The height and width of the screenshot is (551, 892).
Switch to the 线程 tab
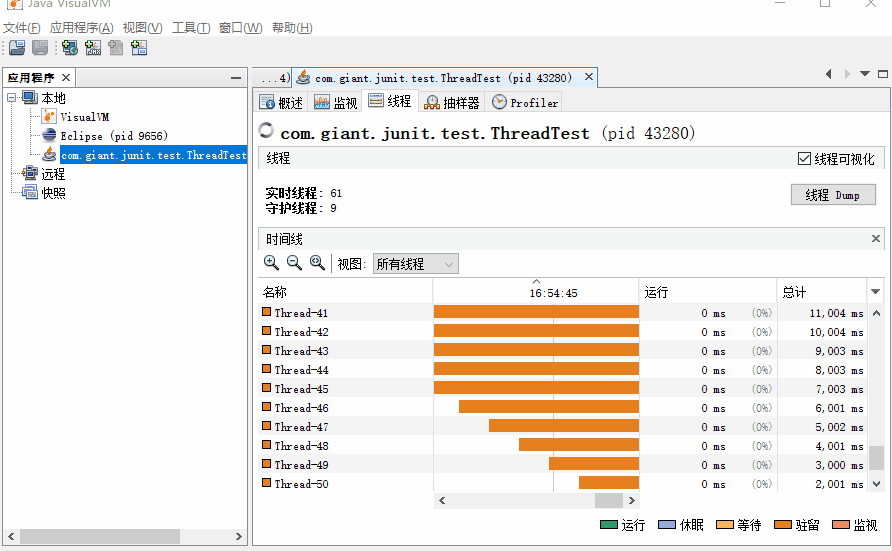(x=390, y=102)
